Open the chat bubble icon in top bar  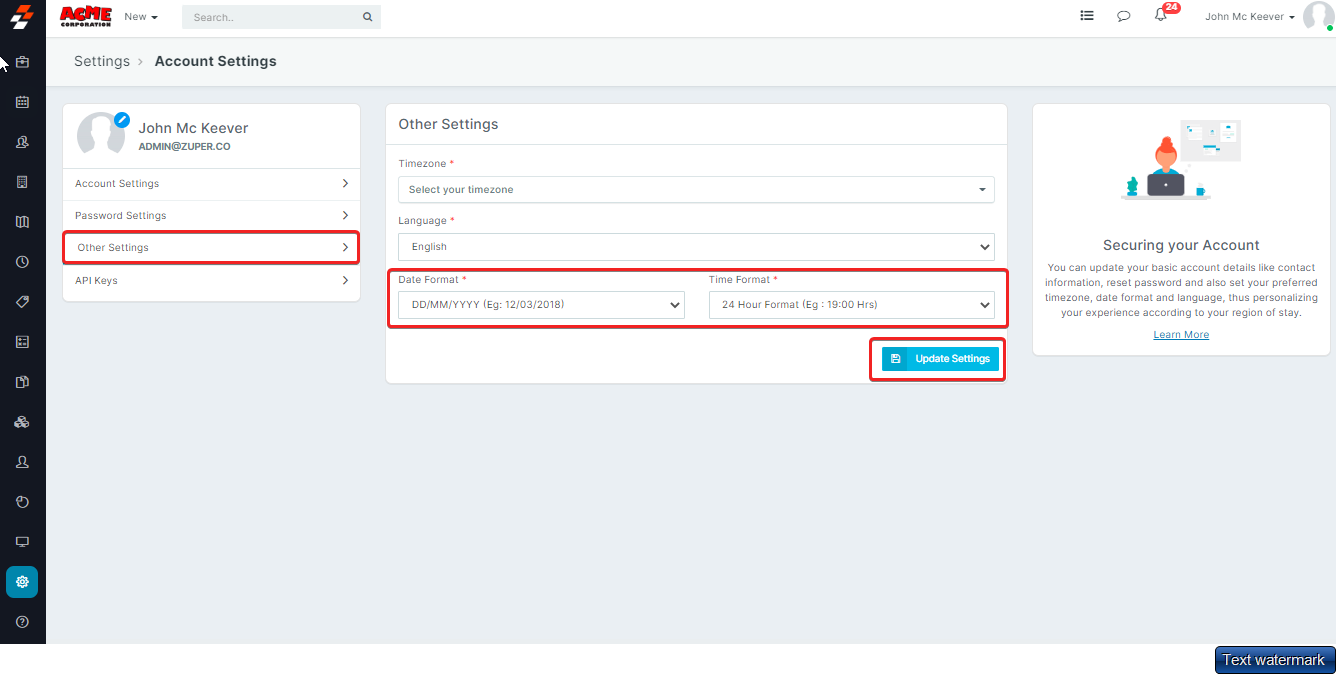tap(1124, 16)
